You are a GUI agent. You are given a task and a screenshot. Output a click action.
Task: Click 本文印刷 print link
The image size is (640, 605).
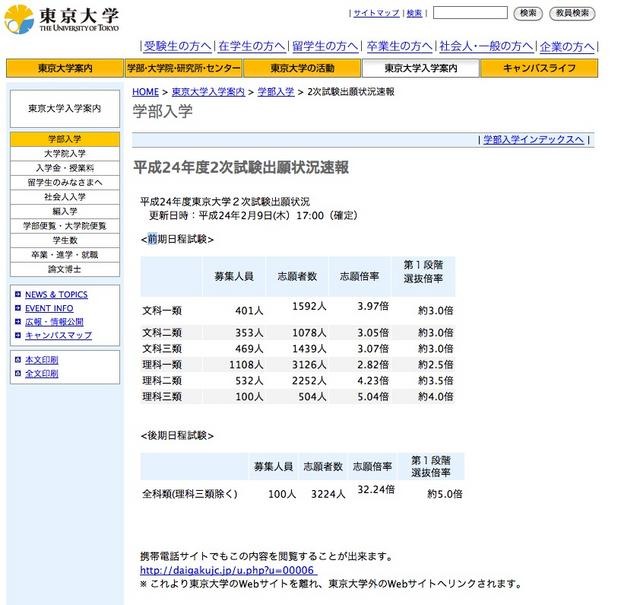coord(42,360)
